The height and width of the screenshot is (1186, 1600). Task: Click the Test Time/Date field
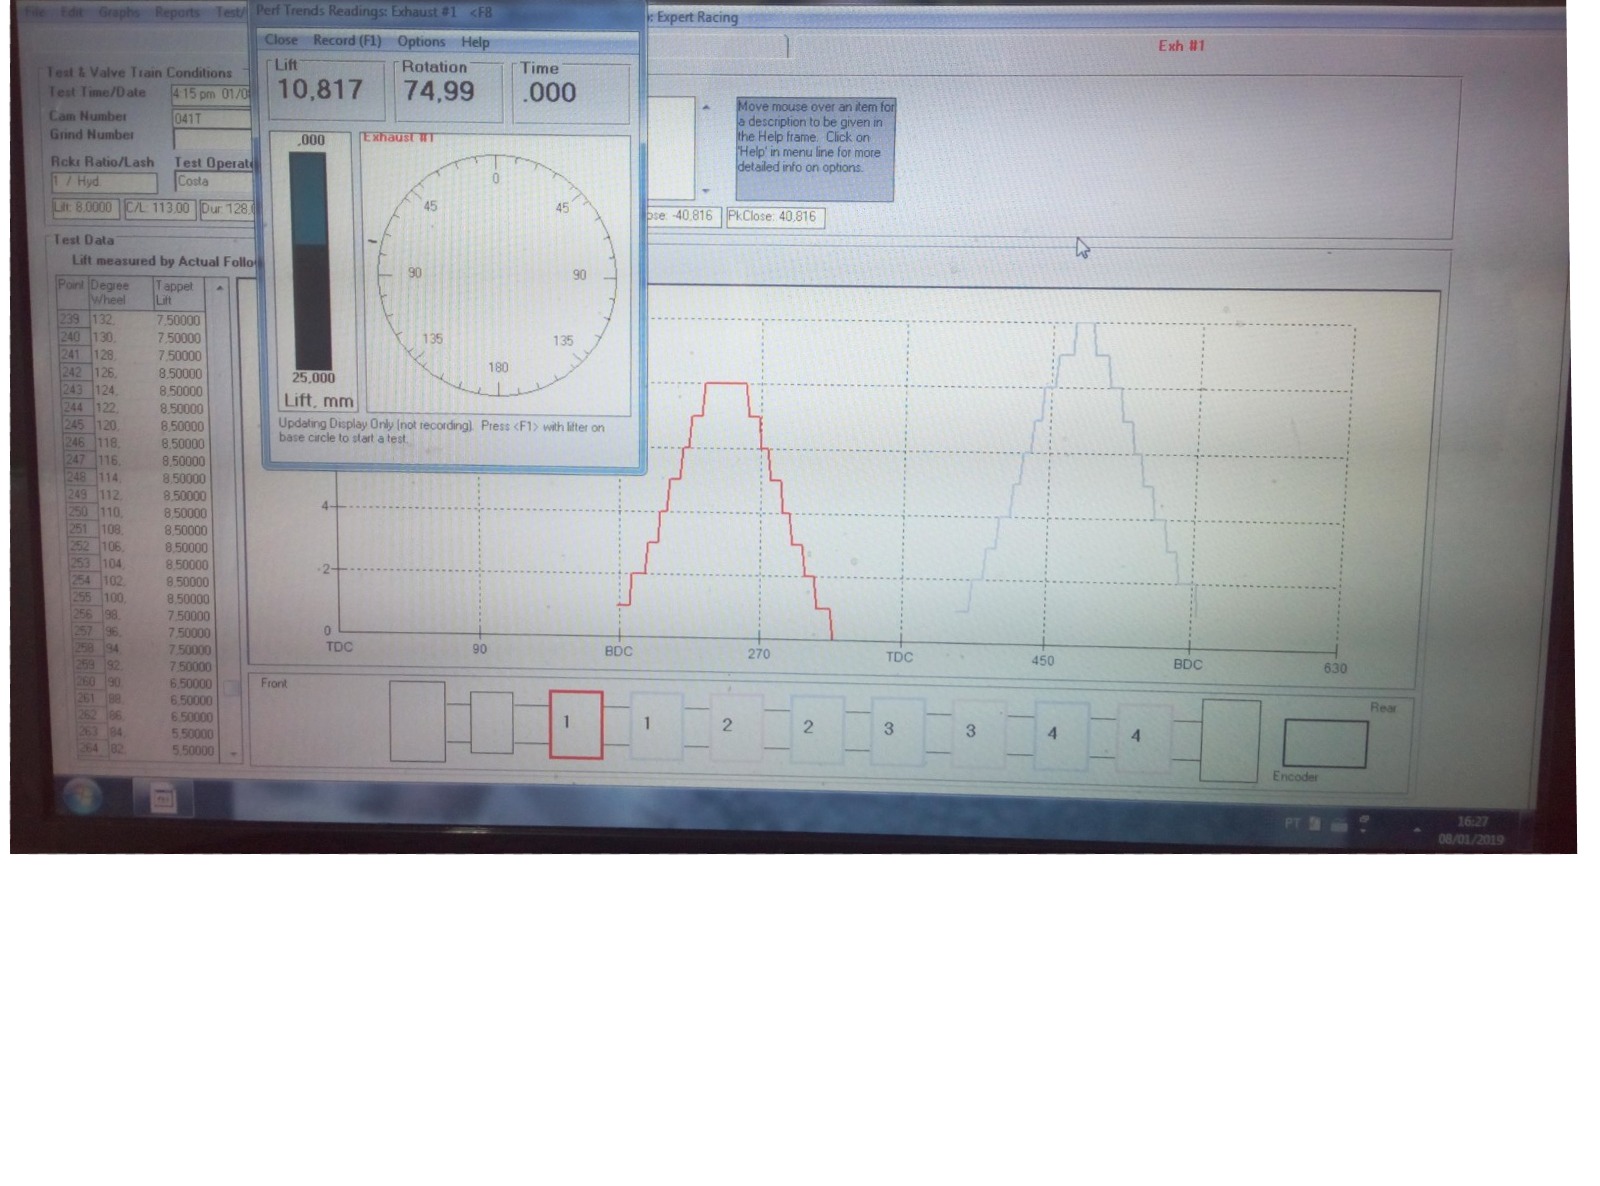[x=212, y=94]
